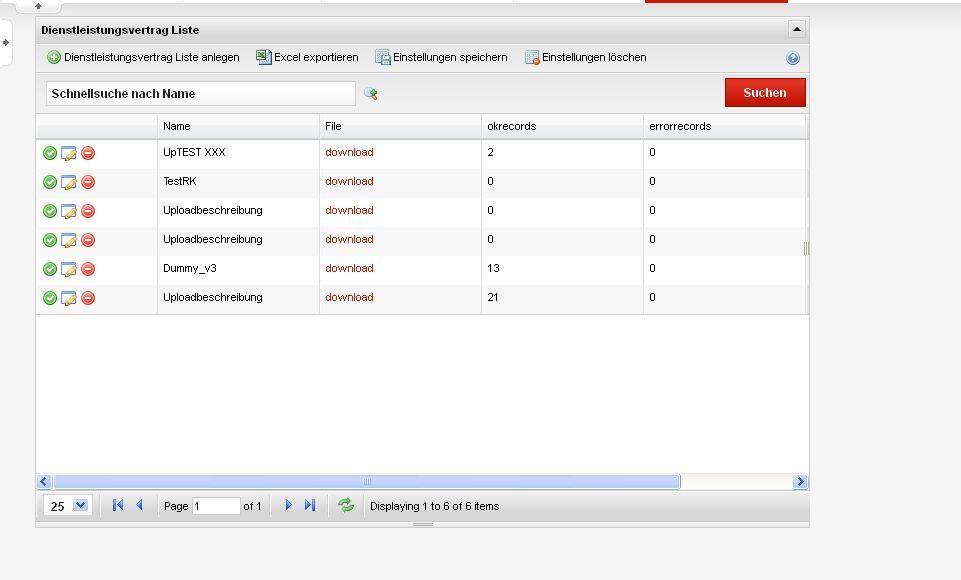The height and width of the screenshot is (580, 961).
Task: Click the Excel exportieren icon
Action: tap(264, 57)
